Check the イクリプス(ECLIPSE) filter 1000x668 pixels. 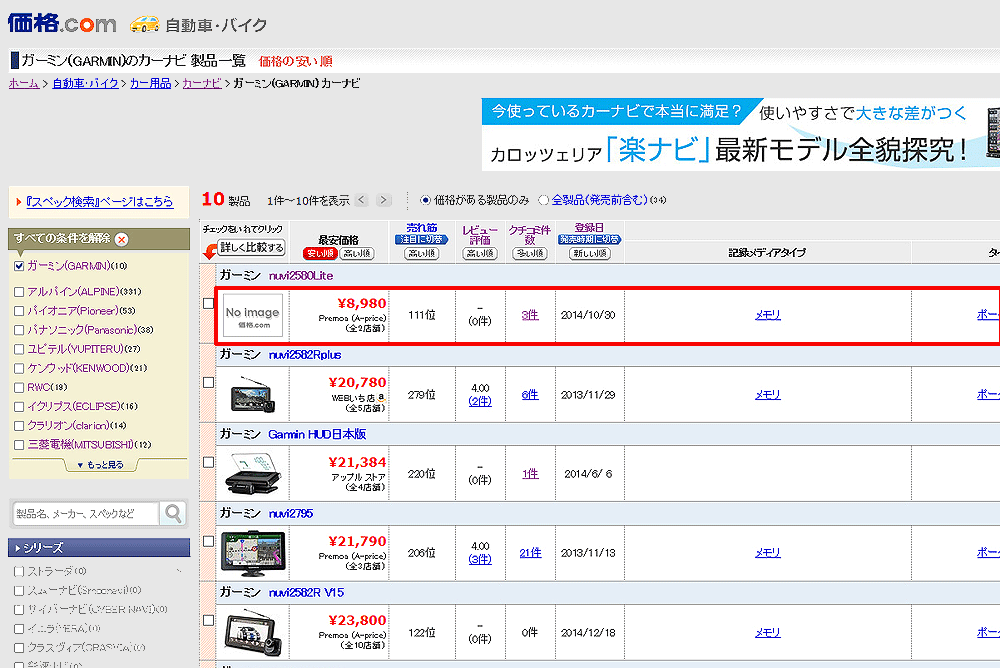pyautogui.click(x=19, y=406)
